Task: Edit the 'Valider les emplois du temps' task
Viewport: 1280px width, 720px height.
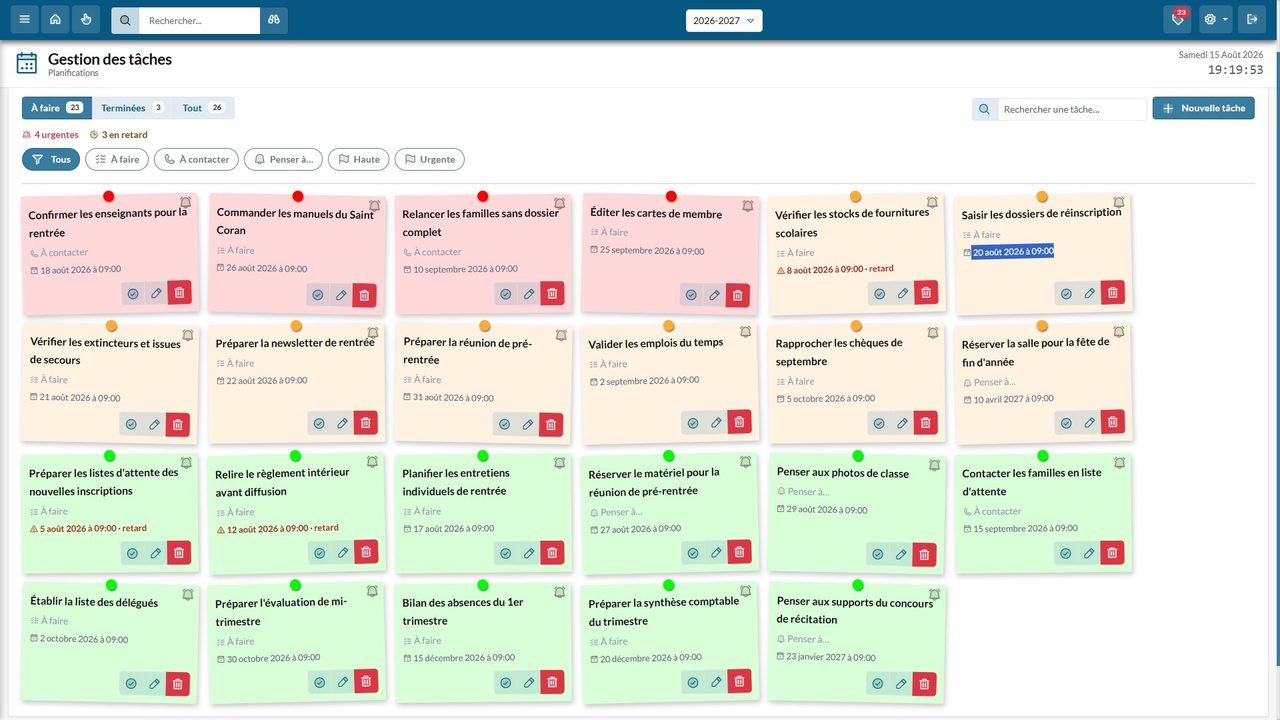Action: pos(716,423)
